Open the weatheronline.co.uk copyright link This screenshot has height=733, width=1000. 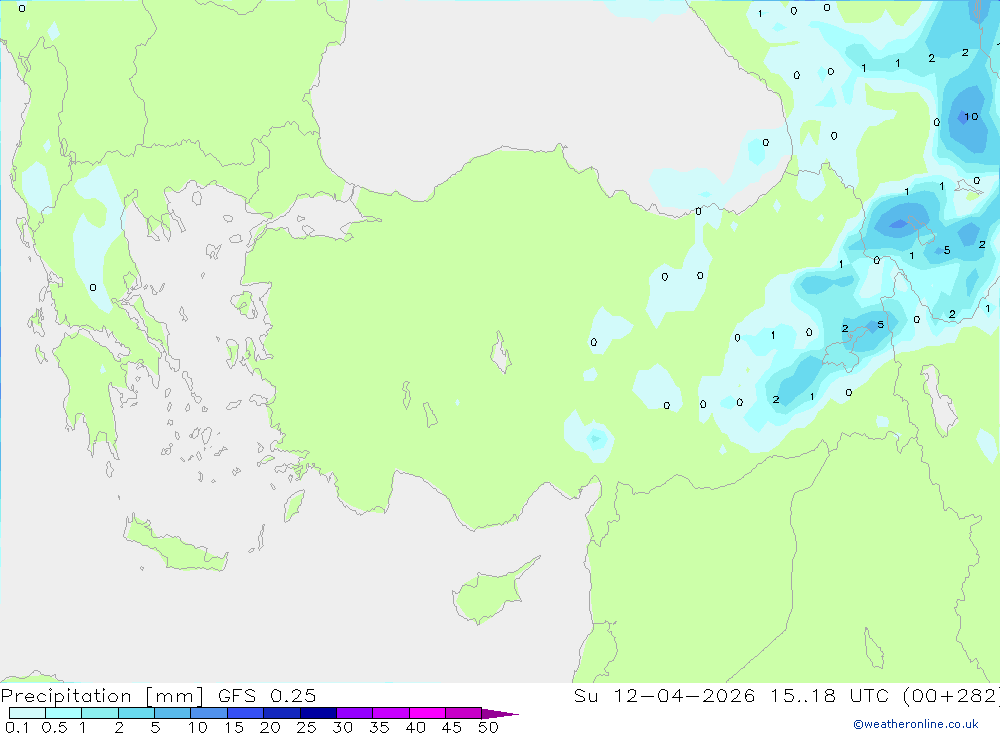tap(916, 724)
